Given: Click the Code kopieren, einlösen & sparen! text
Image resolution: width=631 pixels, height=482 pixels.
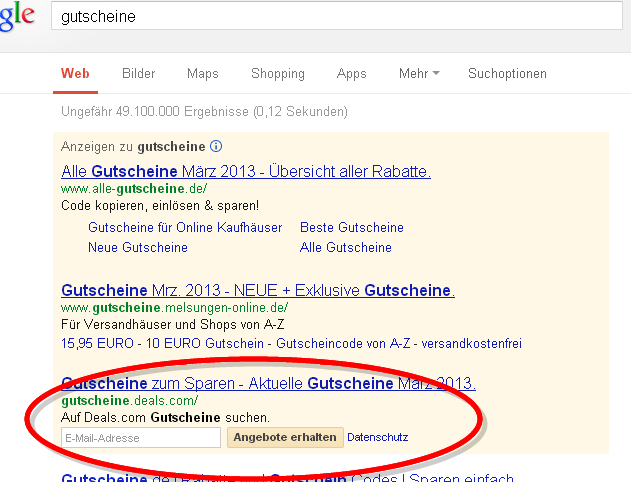Looking at the screenshot, I should [160, 206].
